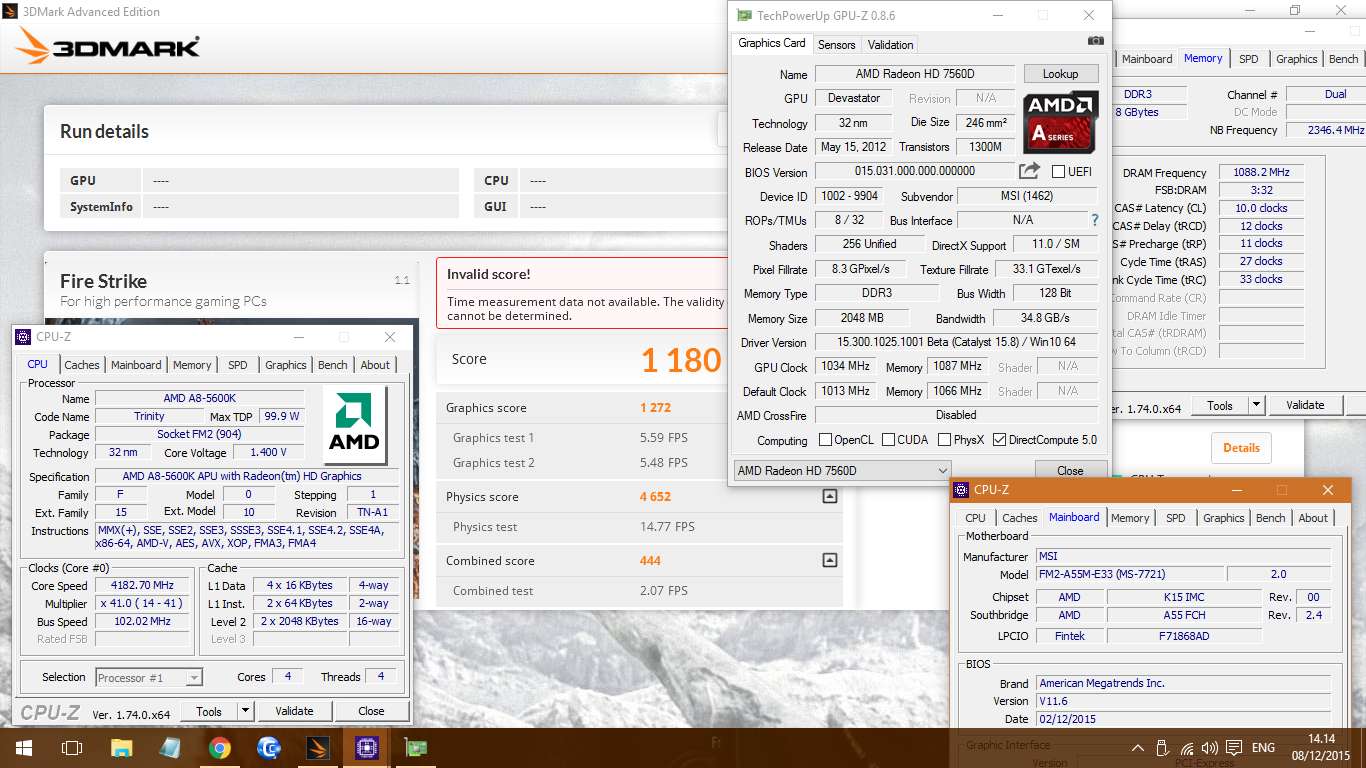The image size is (1366, 768).
Task: Click Close in CPU-Z CPU window
Action: pyautogui.click(x=371, y=711)
